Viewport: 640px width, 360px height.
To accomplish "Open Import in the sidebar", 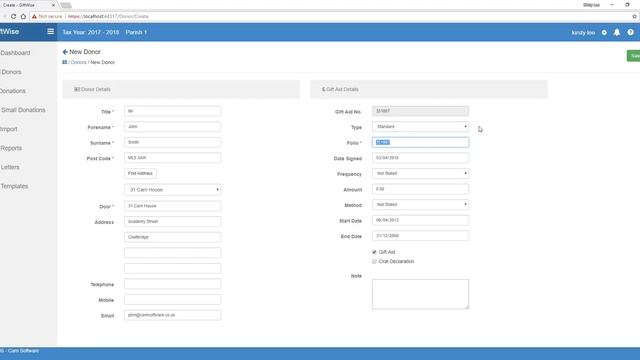I will [9, 129].
